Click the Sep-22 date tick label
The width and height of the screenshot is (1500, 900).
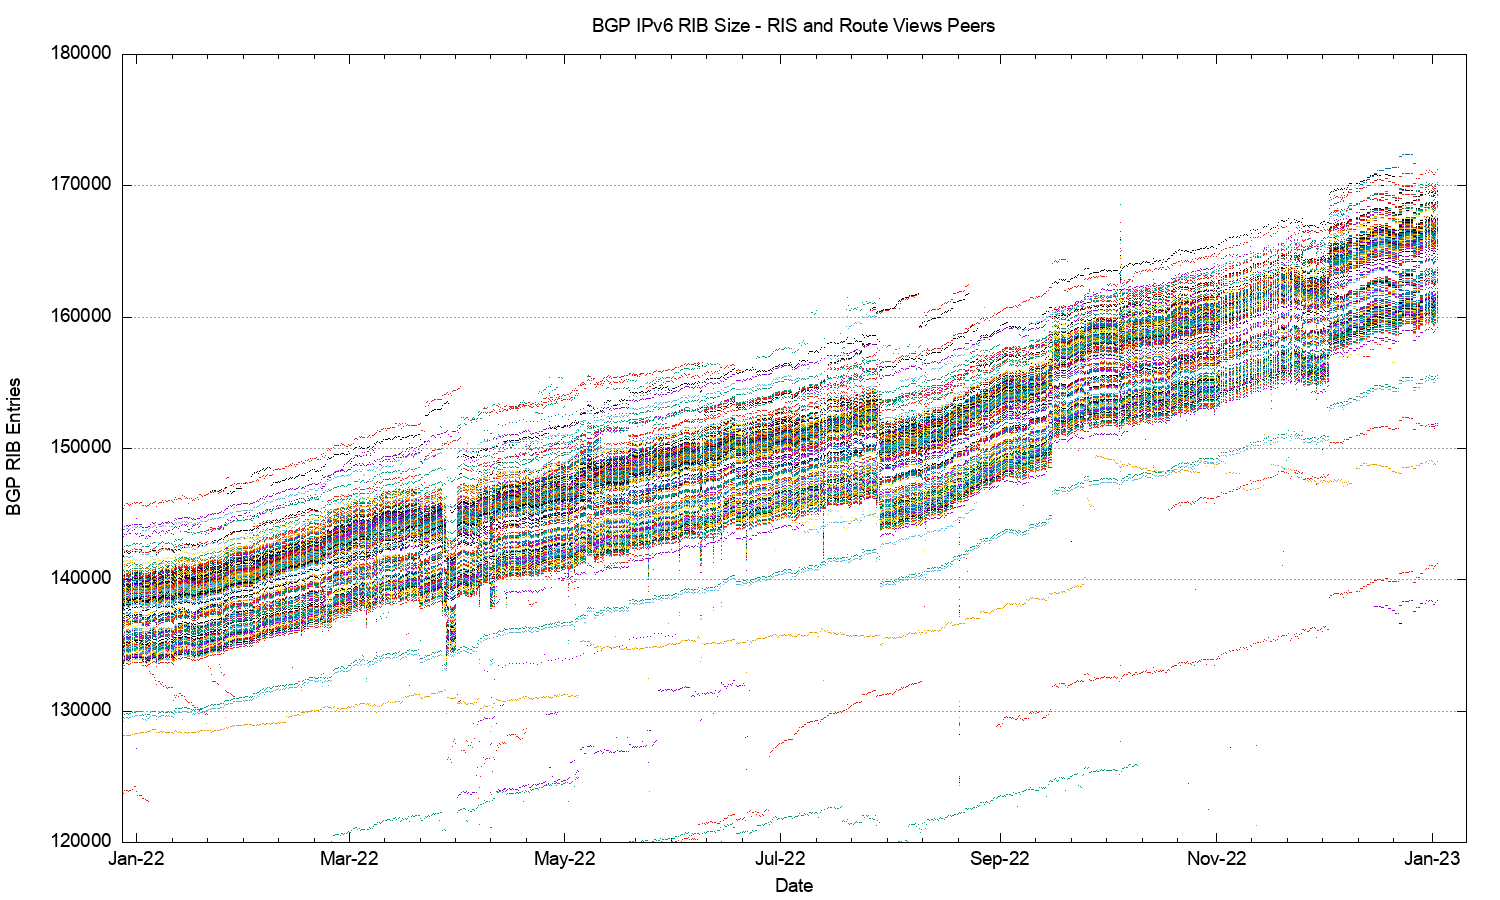(x=999, y=859)
